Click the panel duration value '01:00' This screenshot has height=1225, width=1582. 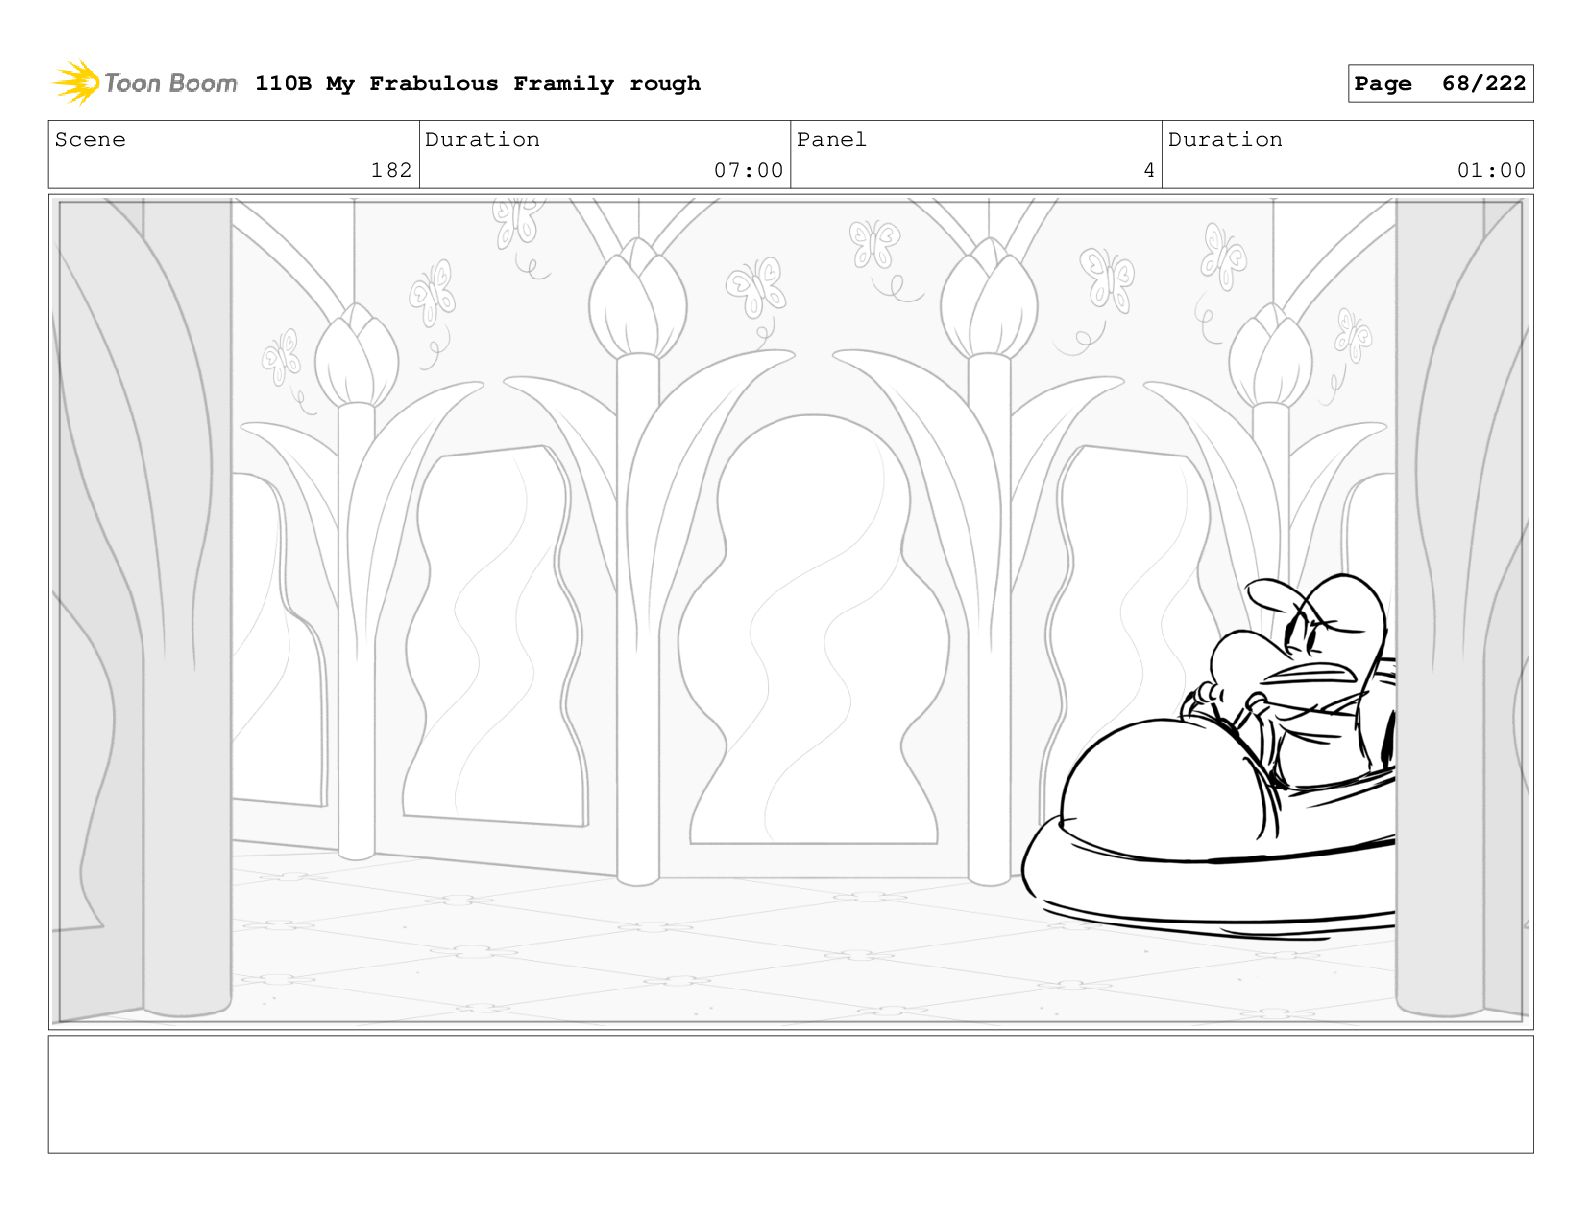point(1491,171)
